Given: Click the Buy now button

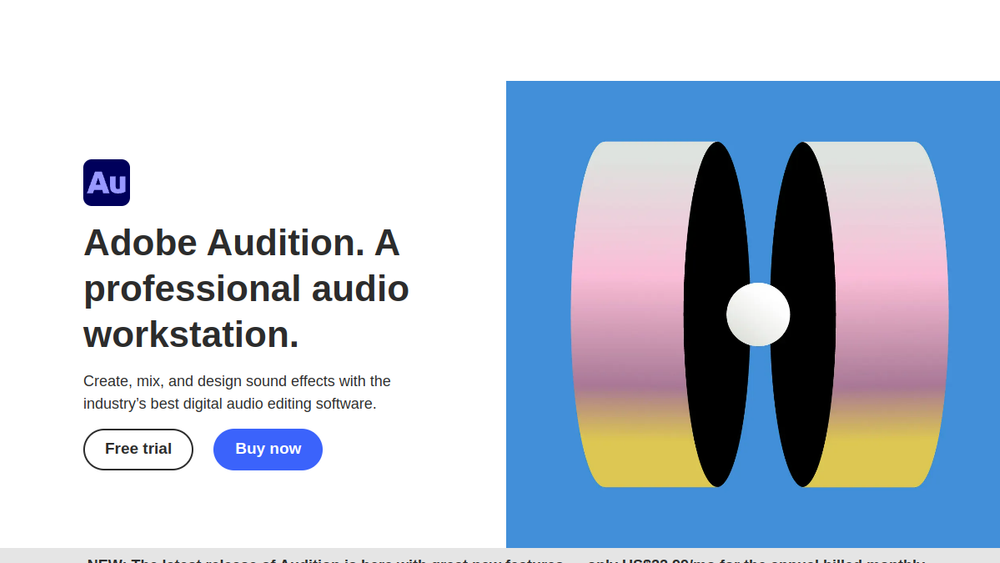Looking at the screenshot, I should point(268,450).
